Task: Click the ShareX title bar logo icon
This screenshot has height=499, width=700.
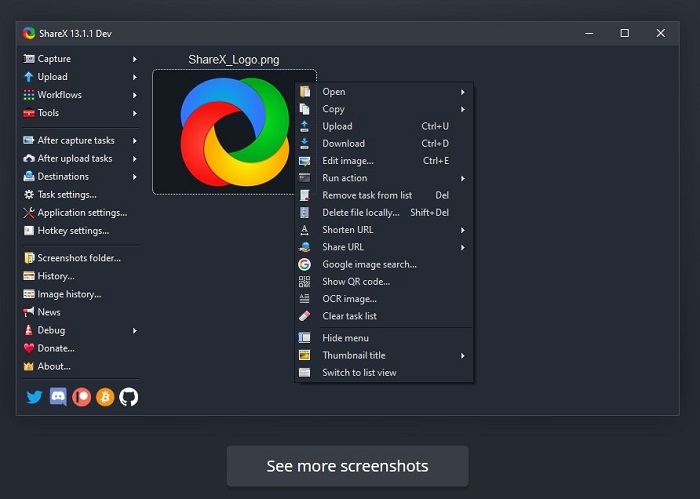Action: tap(29, 33)
